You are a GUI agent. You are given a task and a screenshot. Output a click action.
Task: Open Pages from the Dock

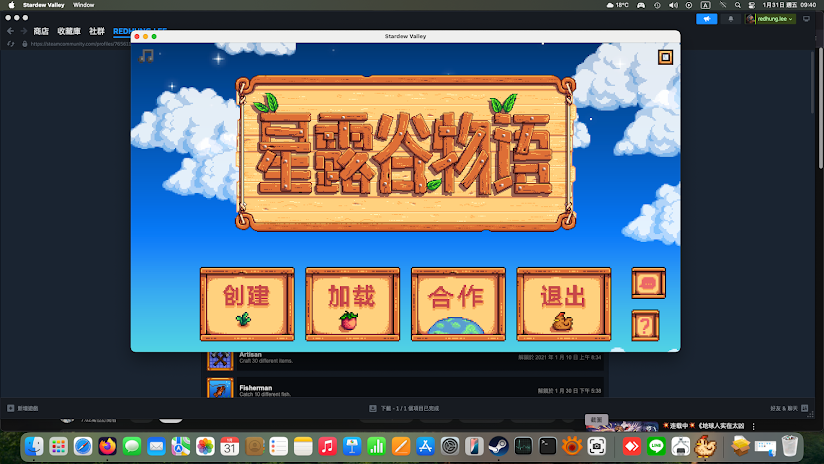[x=401, y=447]
